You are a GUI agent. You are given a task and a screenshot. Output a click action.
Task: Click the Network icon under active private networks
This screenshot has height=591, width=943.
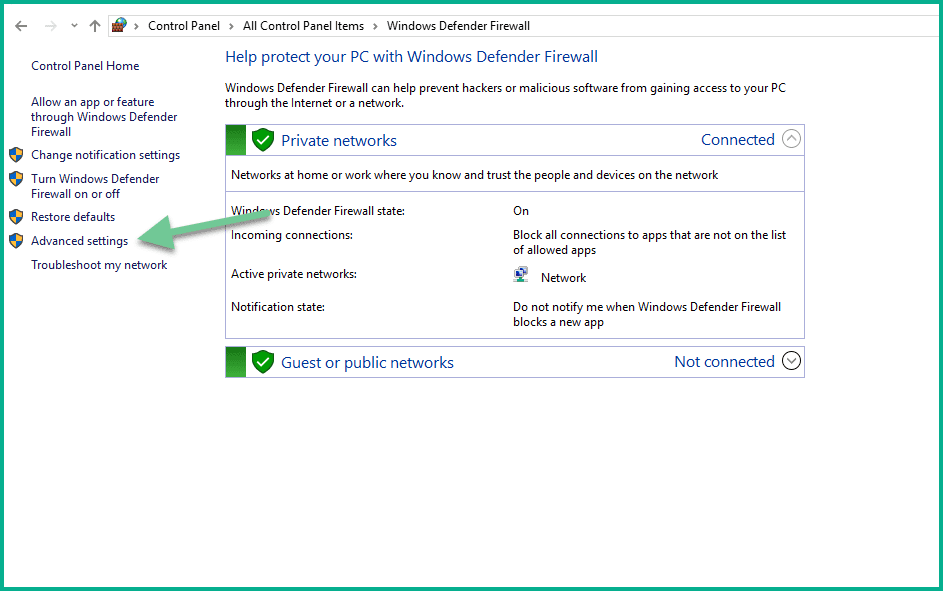tap(521, 277)
